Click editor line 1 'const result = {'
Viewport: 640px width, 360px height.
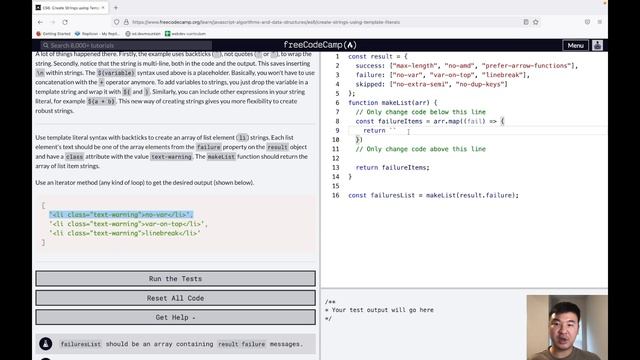point(378,56)
